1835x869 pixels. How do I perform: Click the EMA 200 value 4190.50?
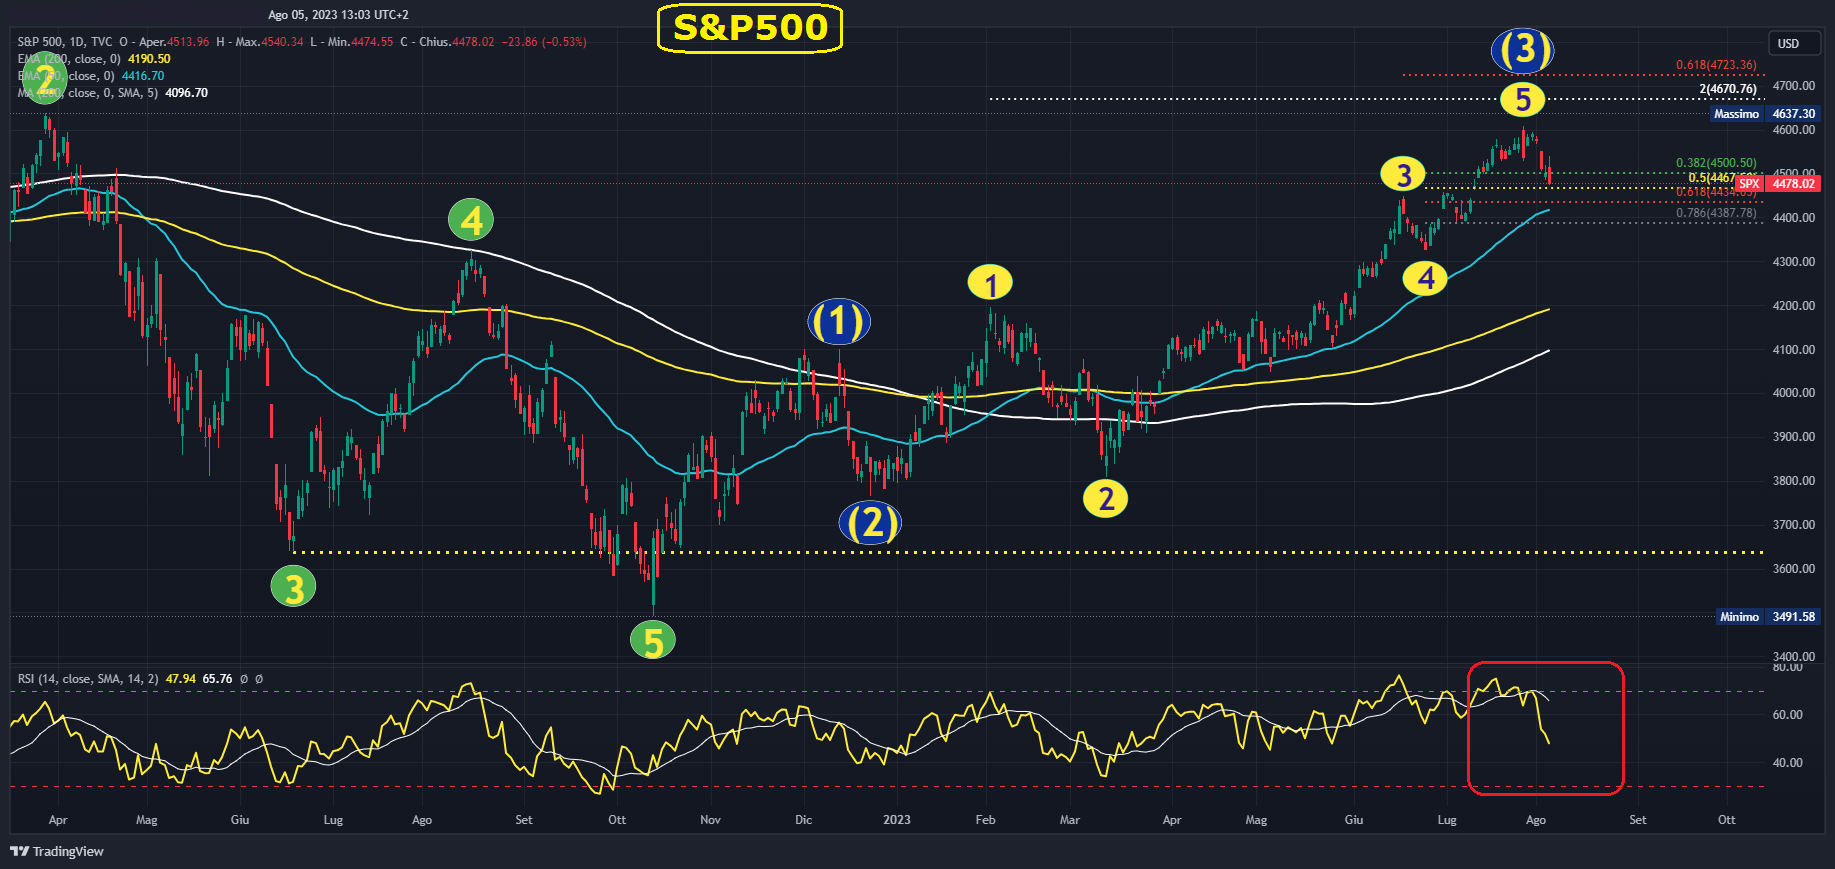149,59
